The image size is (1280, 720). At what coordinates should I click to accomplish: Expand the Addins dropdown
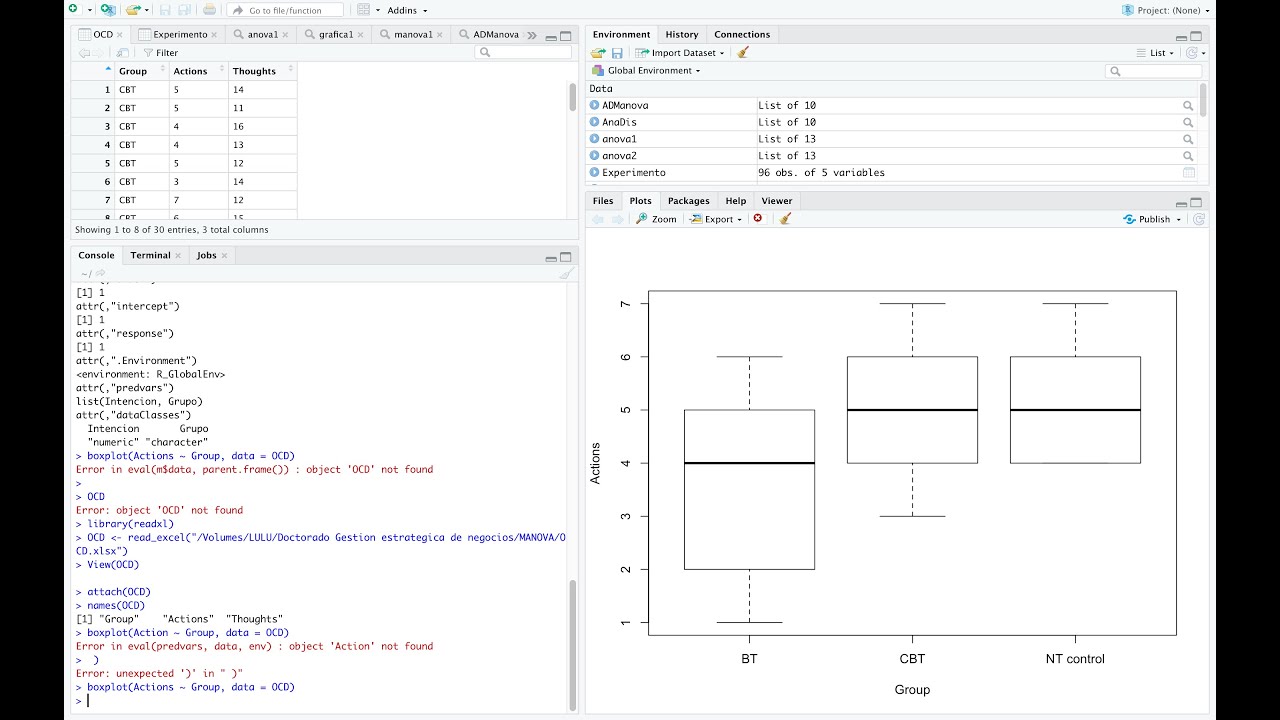tap(407, 10)
